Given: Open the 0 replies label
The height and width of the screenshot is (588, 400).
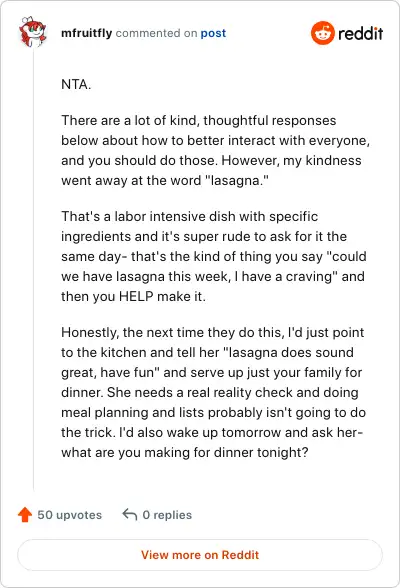Looking at the screenshot, I should 167,515.
